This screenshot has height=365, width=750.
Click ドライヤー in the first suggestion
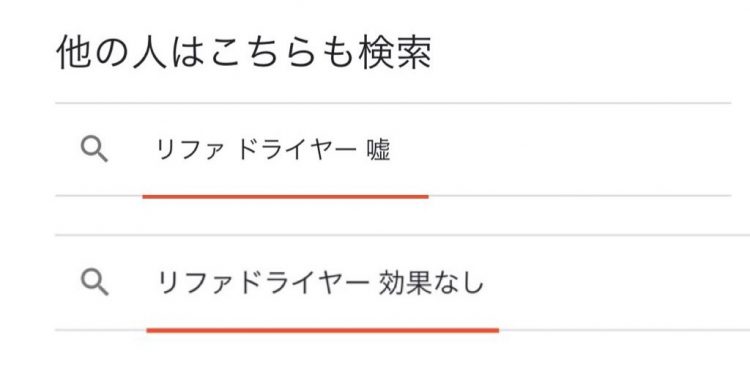click(297, 150)
